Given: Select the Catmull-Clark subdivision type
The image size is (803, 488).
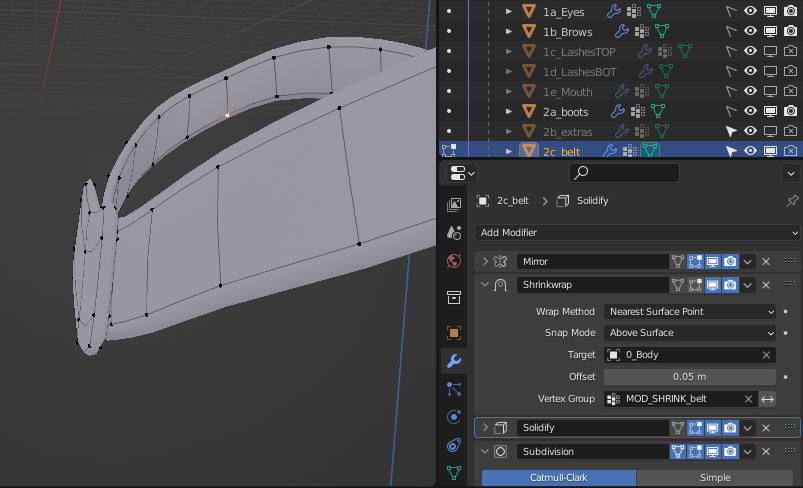Looking at the screenshot, I should pos(559,478).
